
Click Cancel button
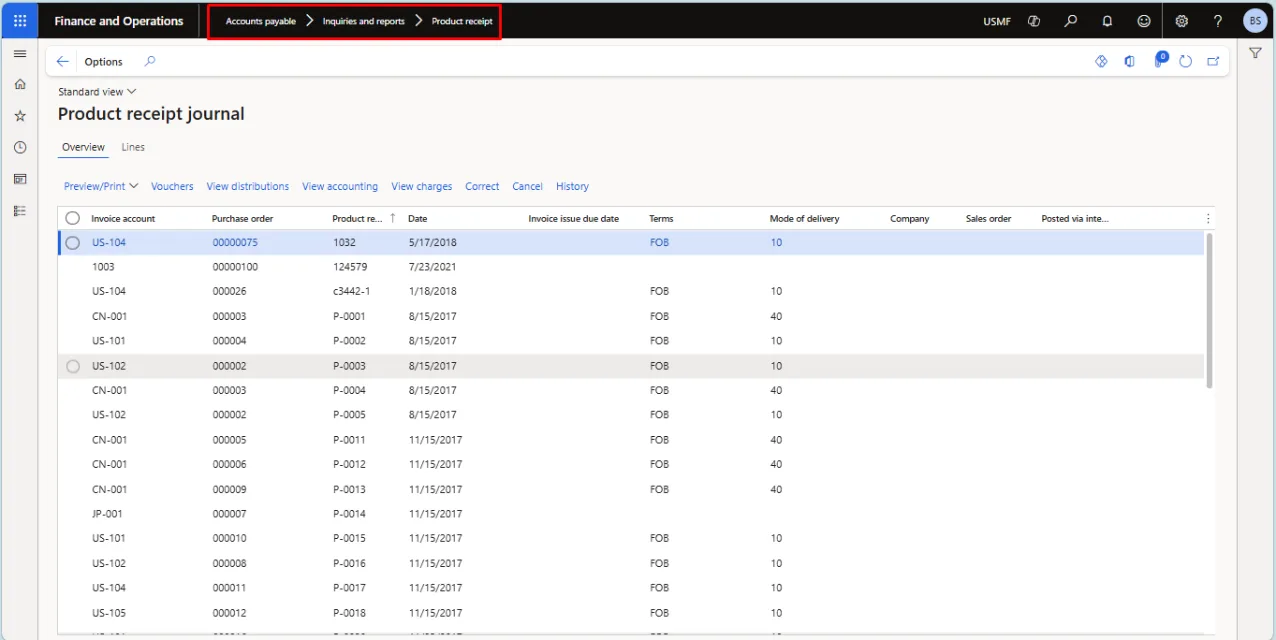point(527,186)
